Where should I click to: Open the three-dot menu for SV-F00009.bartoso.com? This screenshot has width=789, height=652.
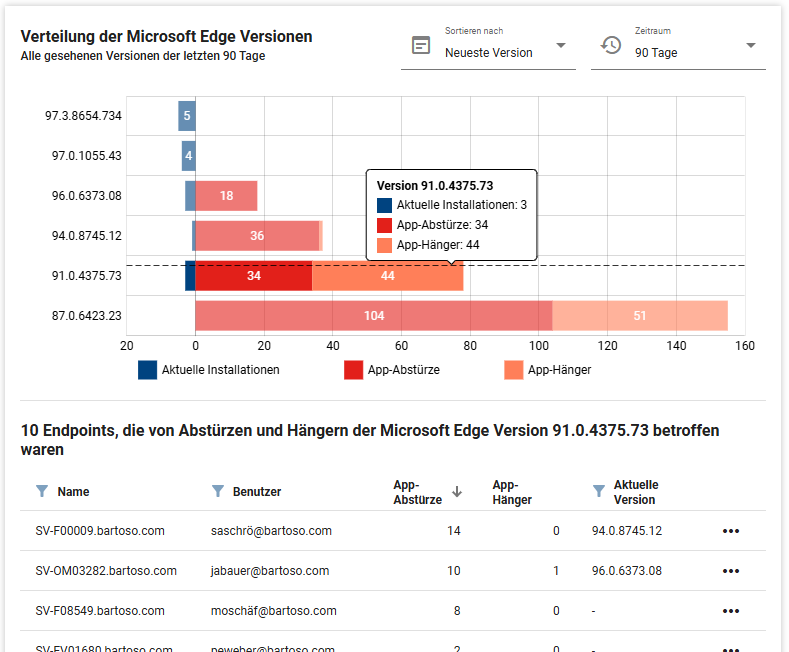(x=730, y=531)
